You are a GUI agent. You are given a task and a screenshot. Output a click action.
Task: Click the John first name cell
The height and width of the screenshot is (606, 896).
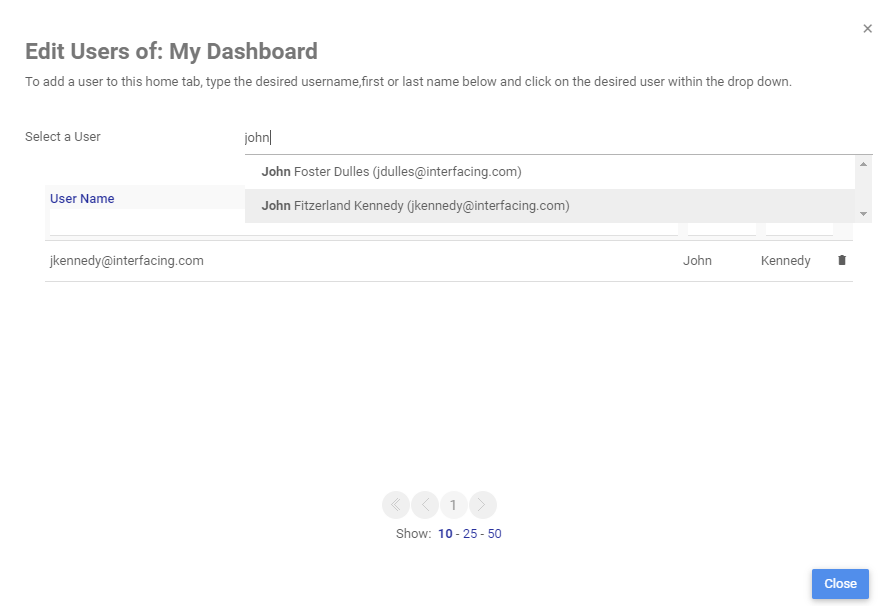click(x=697, y=261)
